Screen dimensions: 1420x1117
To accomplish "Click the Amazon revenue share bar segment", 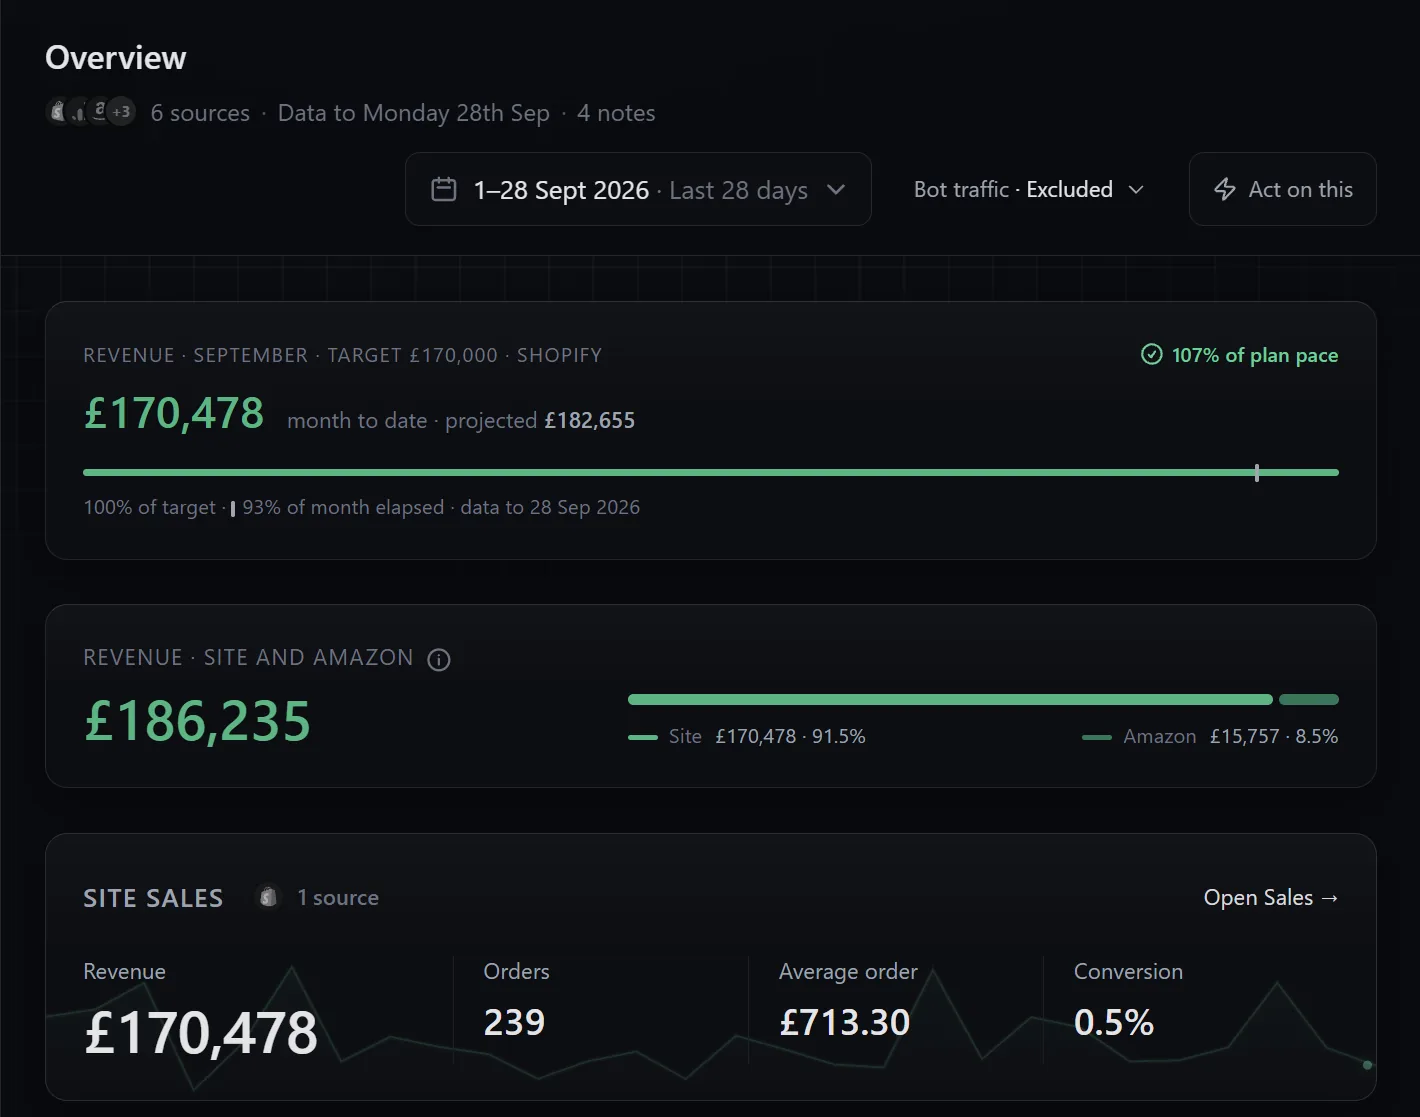I will click(x=1308, y=699).
